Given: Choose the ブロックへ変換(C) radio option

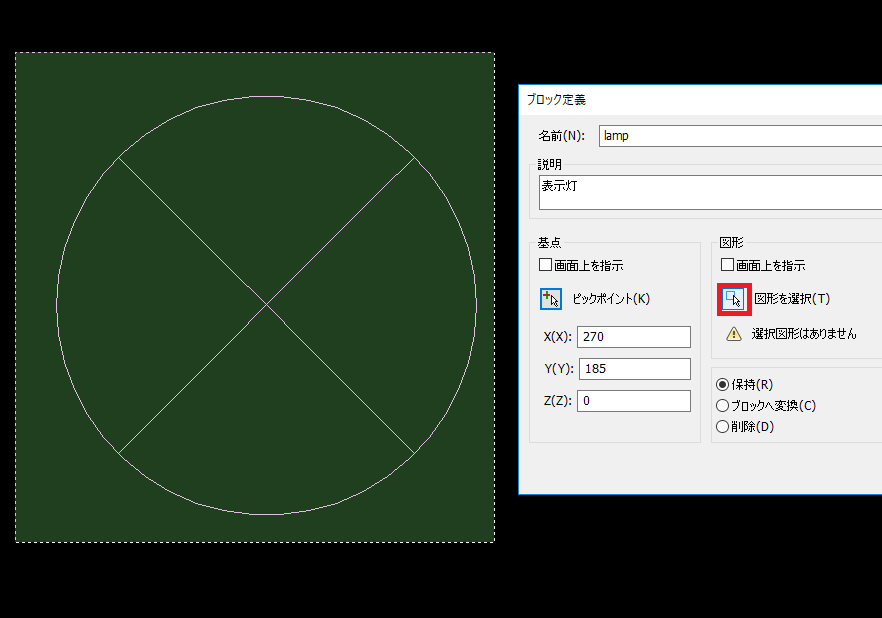Looking at the screenshot, I should click(721, 407).
